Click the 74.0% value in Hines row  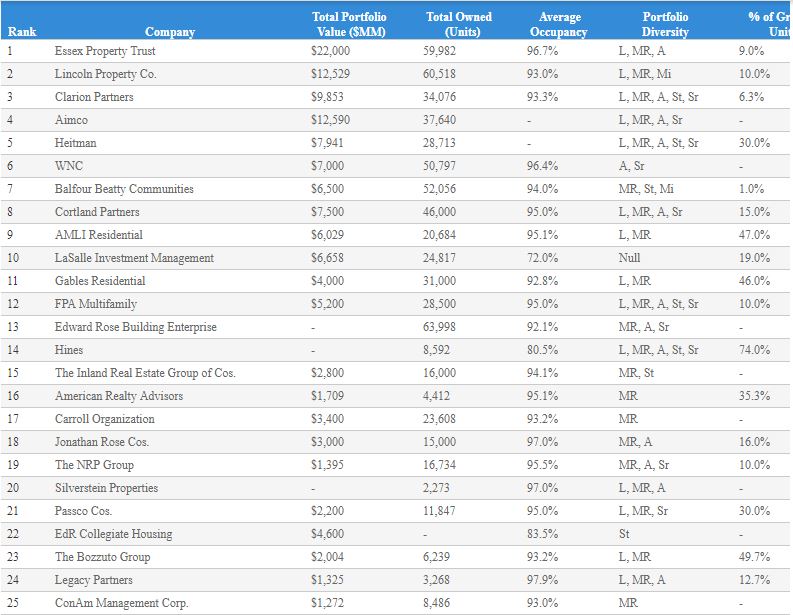click(x=755, y=350)
